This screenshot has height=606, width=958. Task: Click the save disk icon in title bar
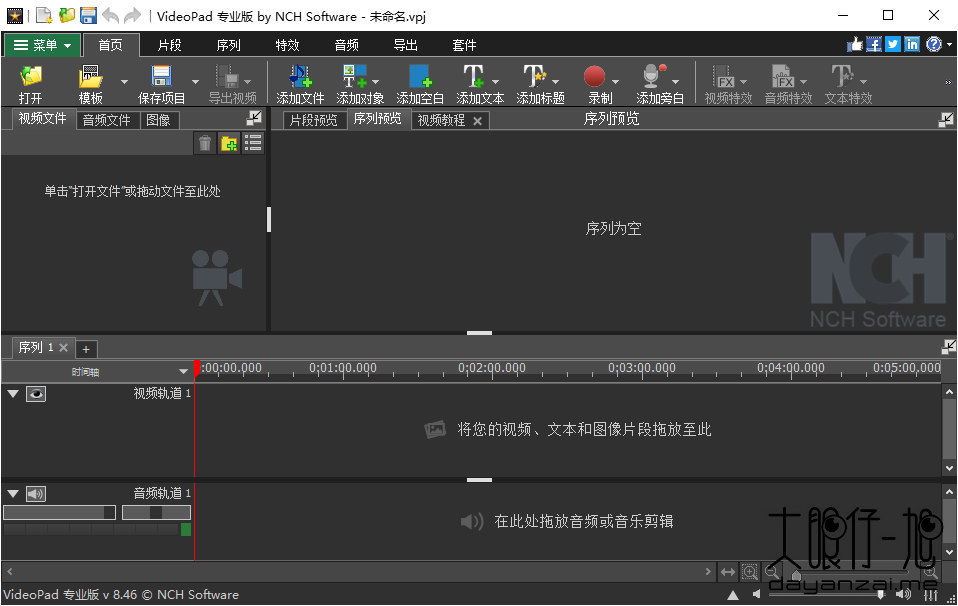point(89,15)
